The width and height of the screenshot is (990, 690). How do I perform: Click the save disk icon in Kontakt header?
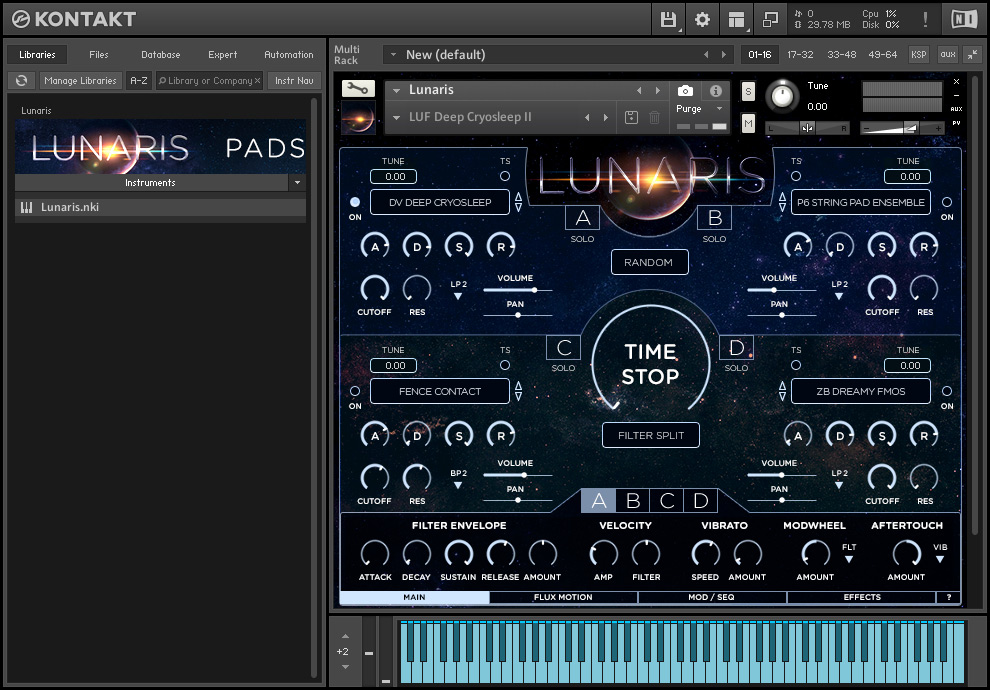668,19
